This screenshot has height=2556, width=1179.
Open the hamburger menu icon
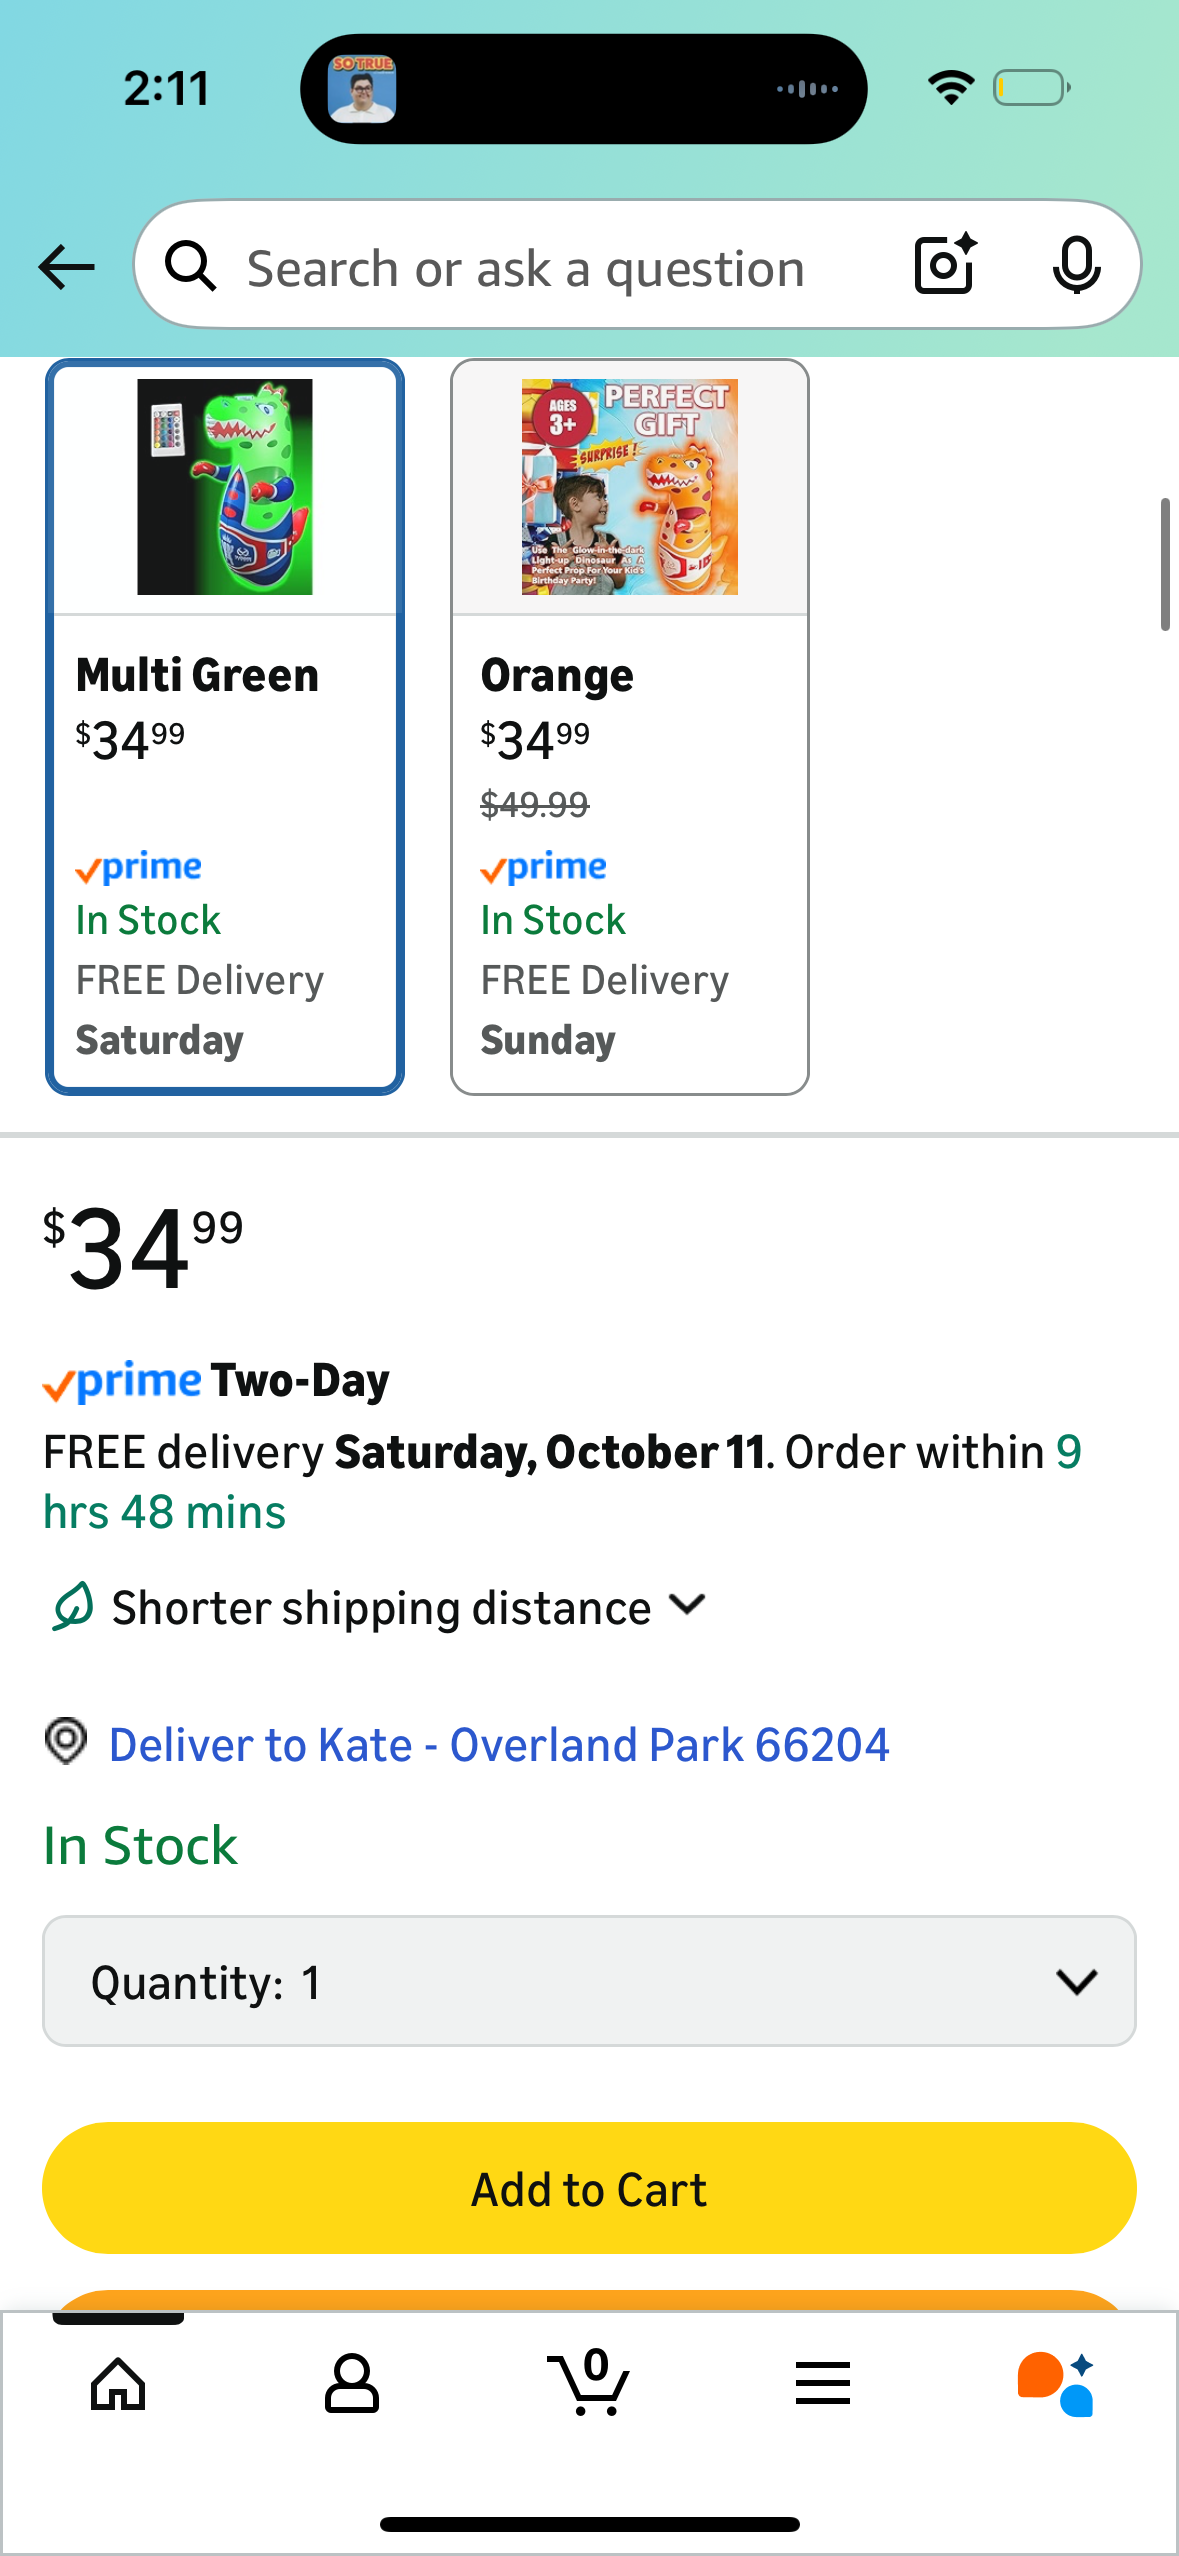[823, 2384]
